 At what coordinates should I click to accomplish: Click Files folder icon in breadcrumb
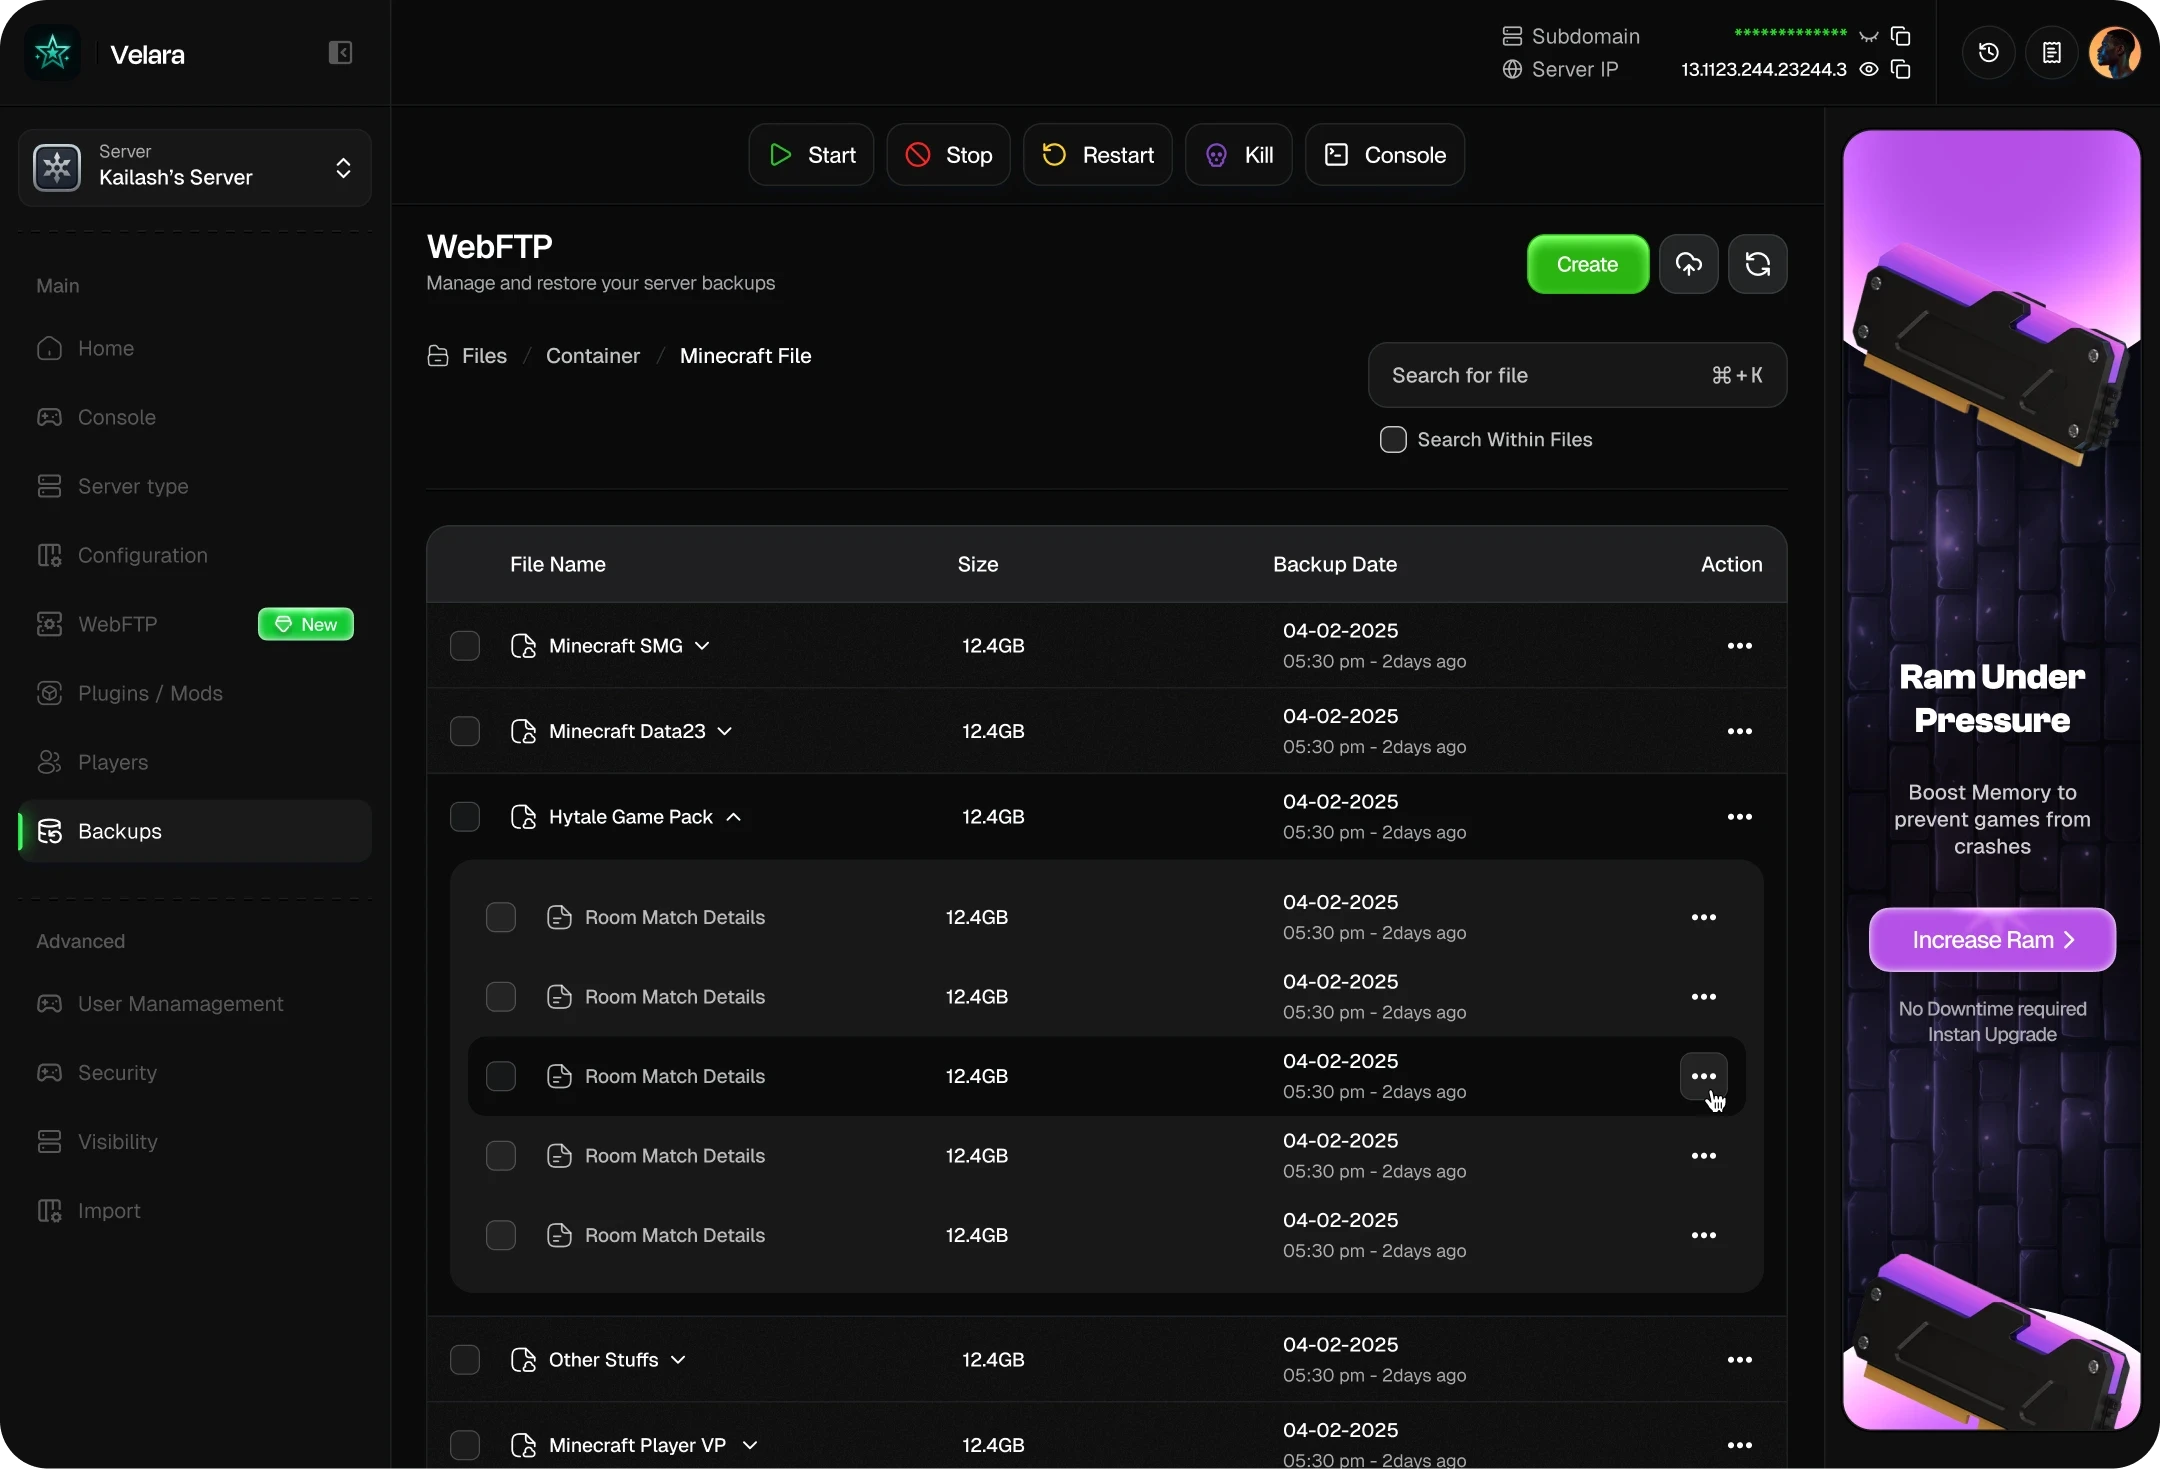pos(438,356)
